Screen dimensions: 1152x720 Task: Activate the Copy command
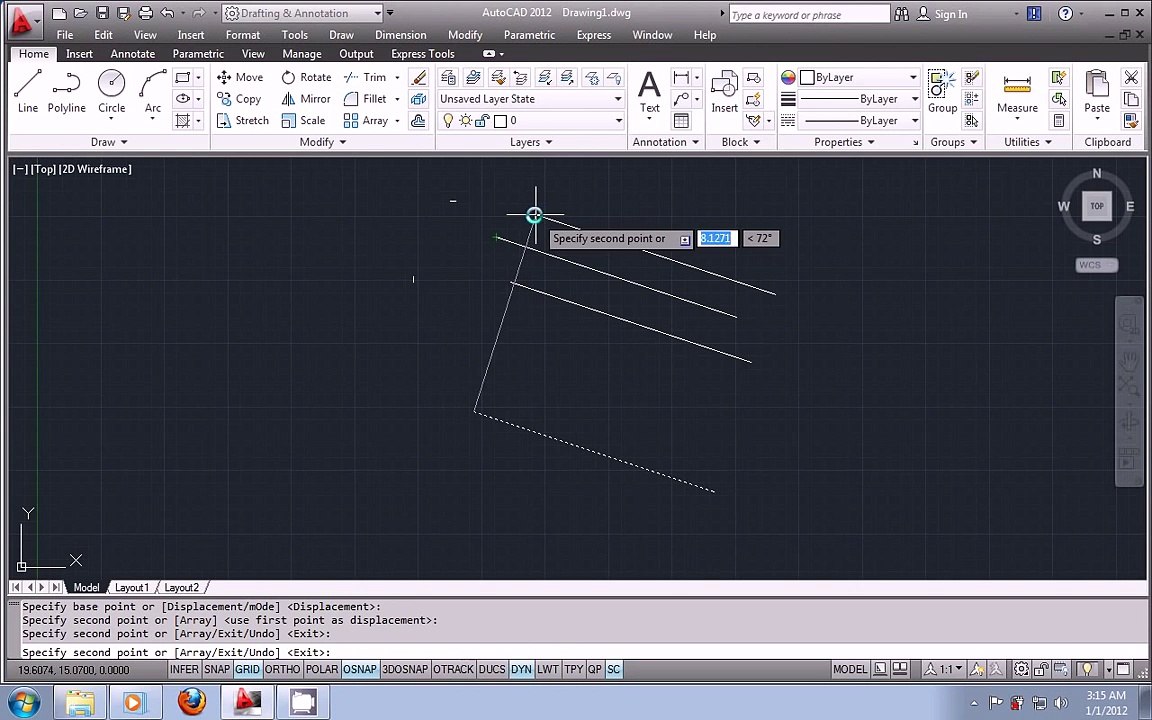tap(240, 98)
